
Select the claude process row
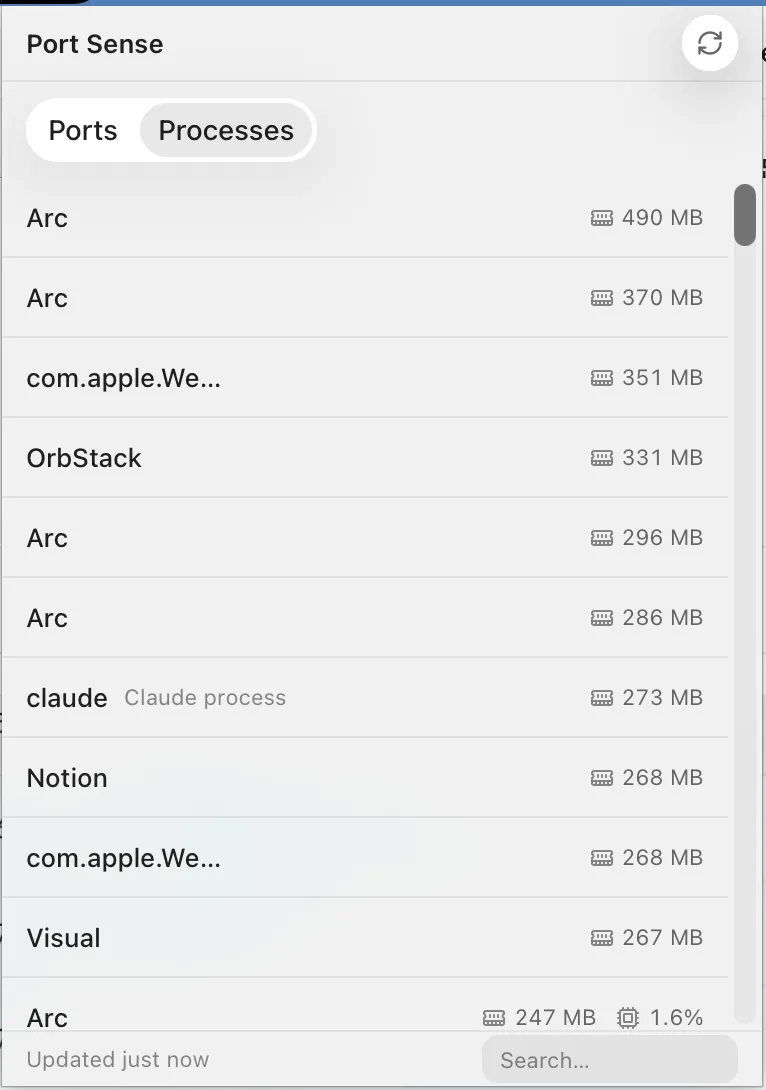tap(365, 697)
